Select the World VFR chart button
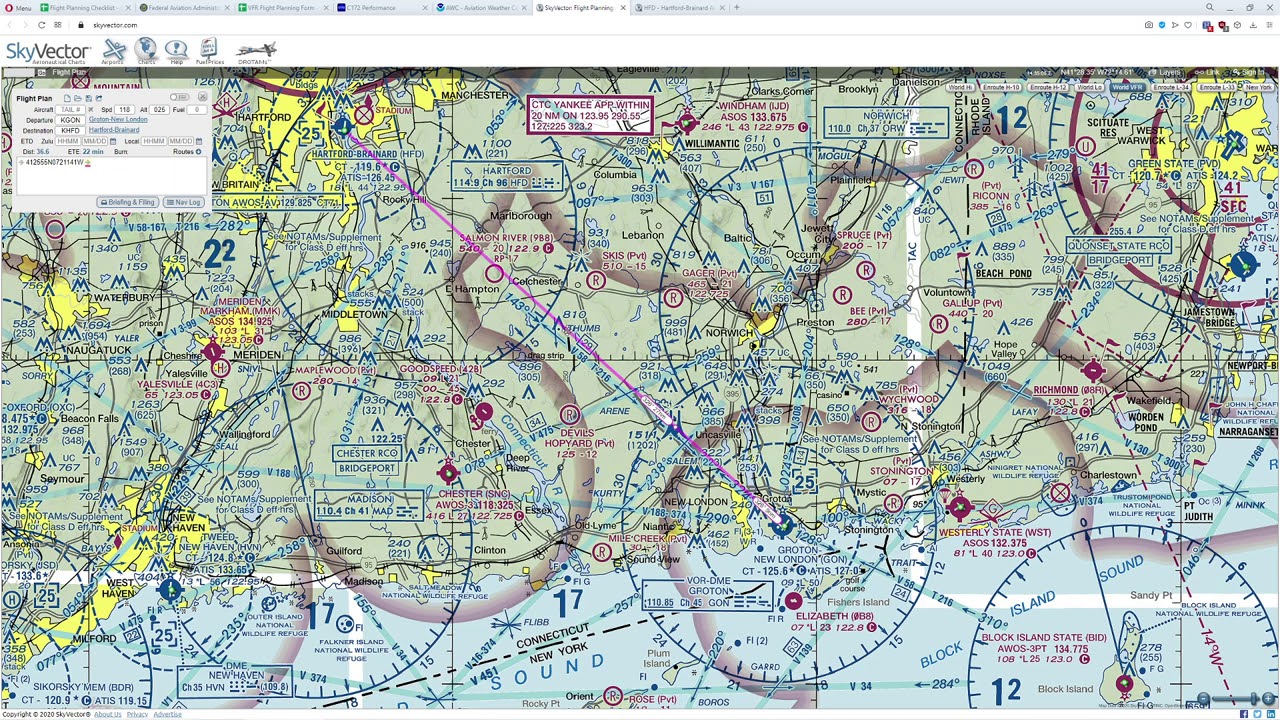Screen dimensions: 1280x720 coord(1128,87)
